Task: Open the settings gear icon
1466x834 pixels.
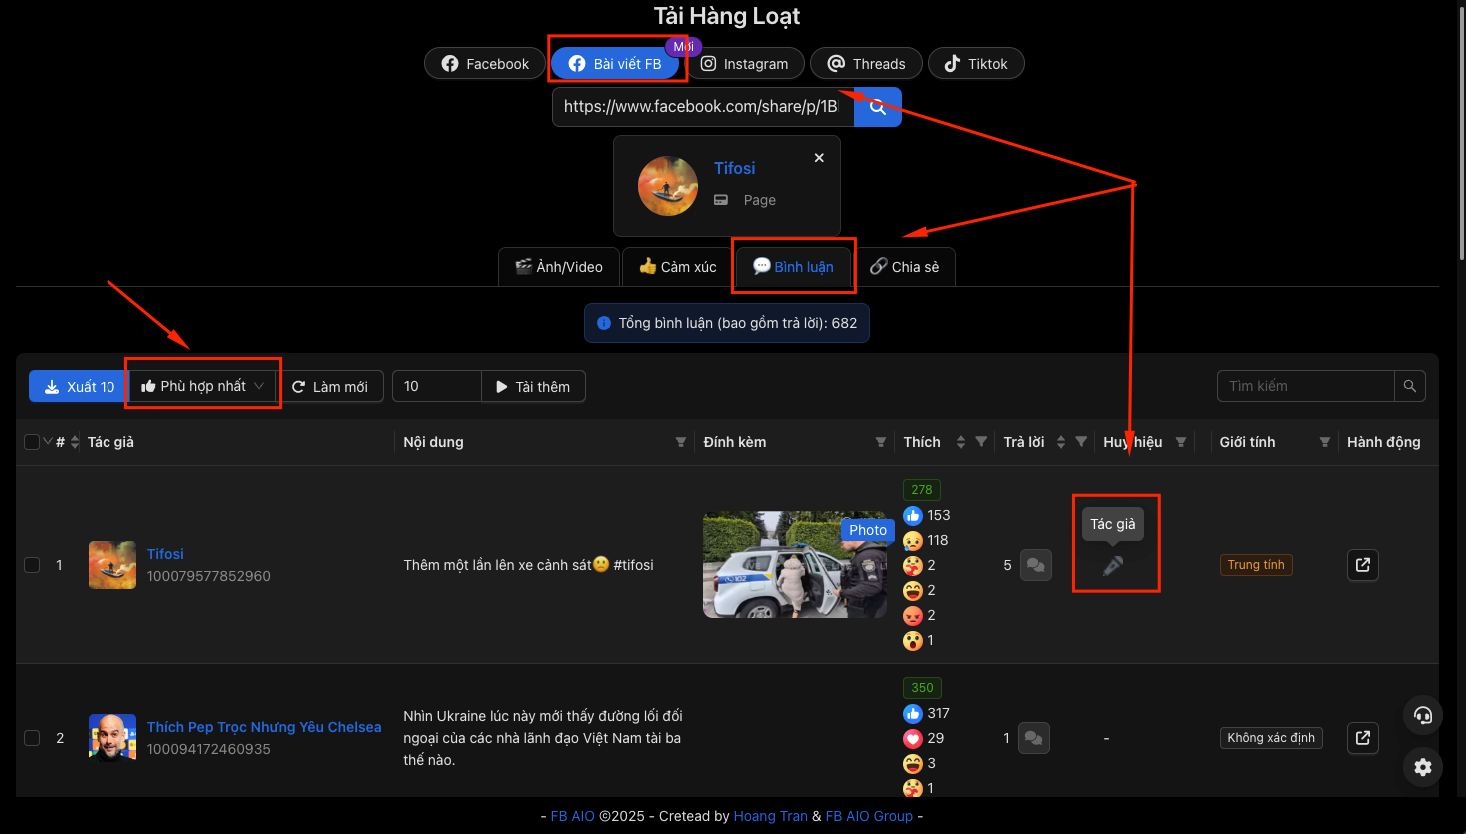Action: tap(1423, 767)
